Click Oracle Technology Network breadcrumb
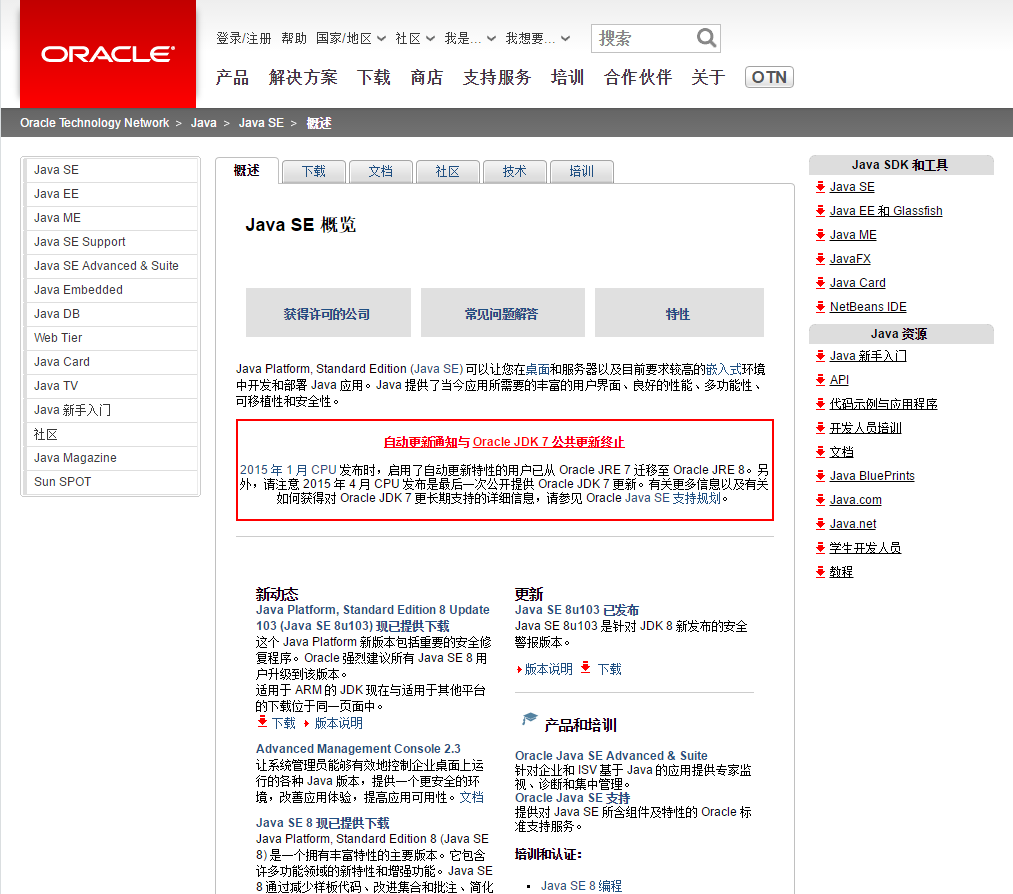Image resolution: width=1013 pixels, height=894 pixels. tap(94, 123)
